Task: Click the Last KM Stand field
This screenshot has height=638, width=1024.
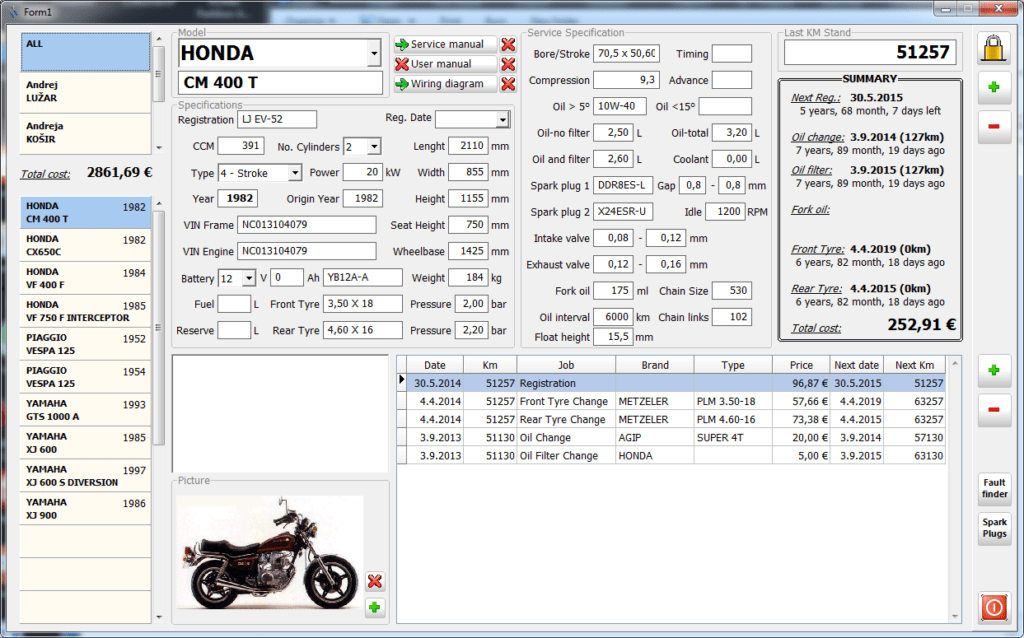Action: (x=870, y=52)
